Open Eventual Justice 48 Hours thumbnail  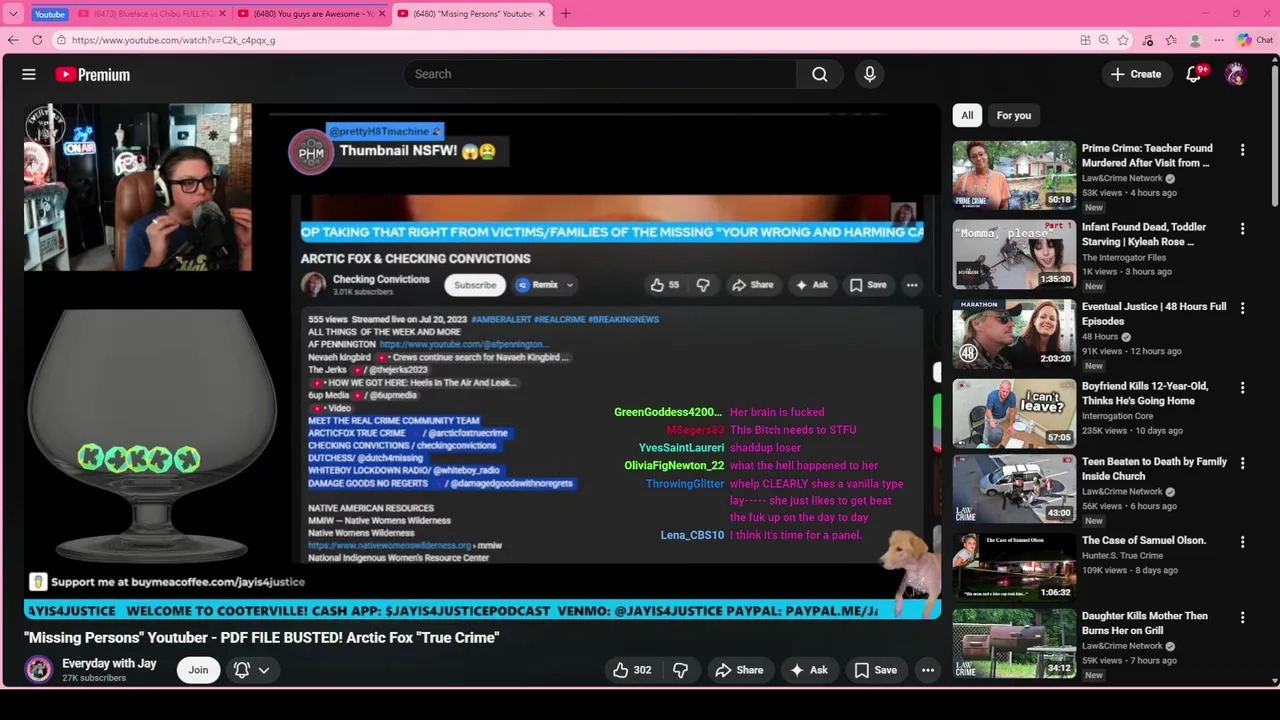click(x=1014, y=333)
